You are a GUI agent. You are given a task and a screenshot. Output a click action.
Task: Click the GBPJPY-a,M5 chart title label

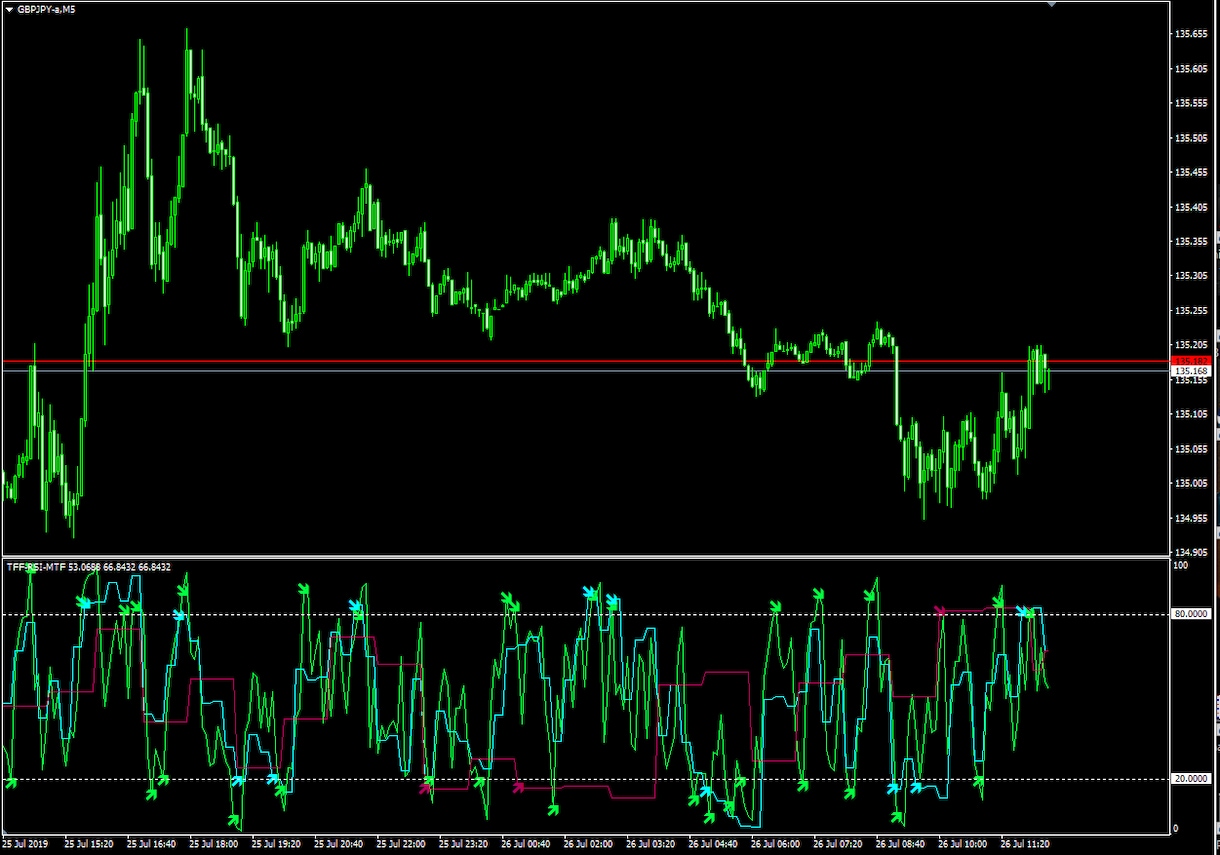pos(46,8)
